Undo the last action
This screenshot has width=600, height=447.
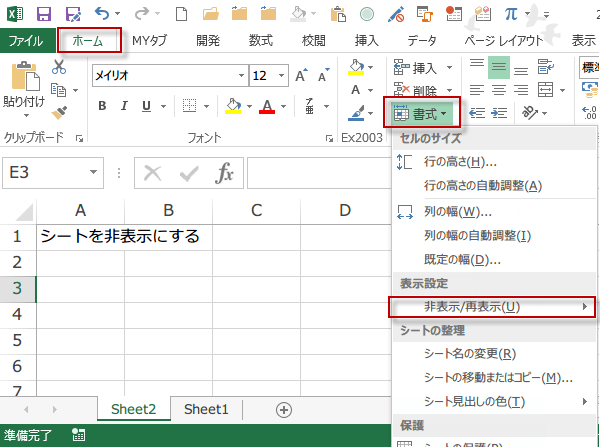pos(102,14)
